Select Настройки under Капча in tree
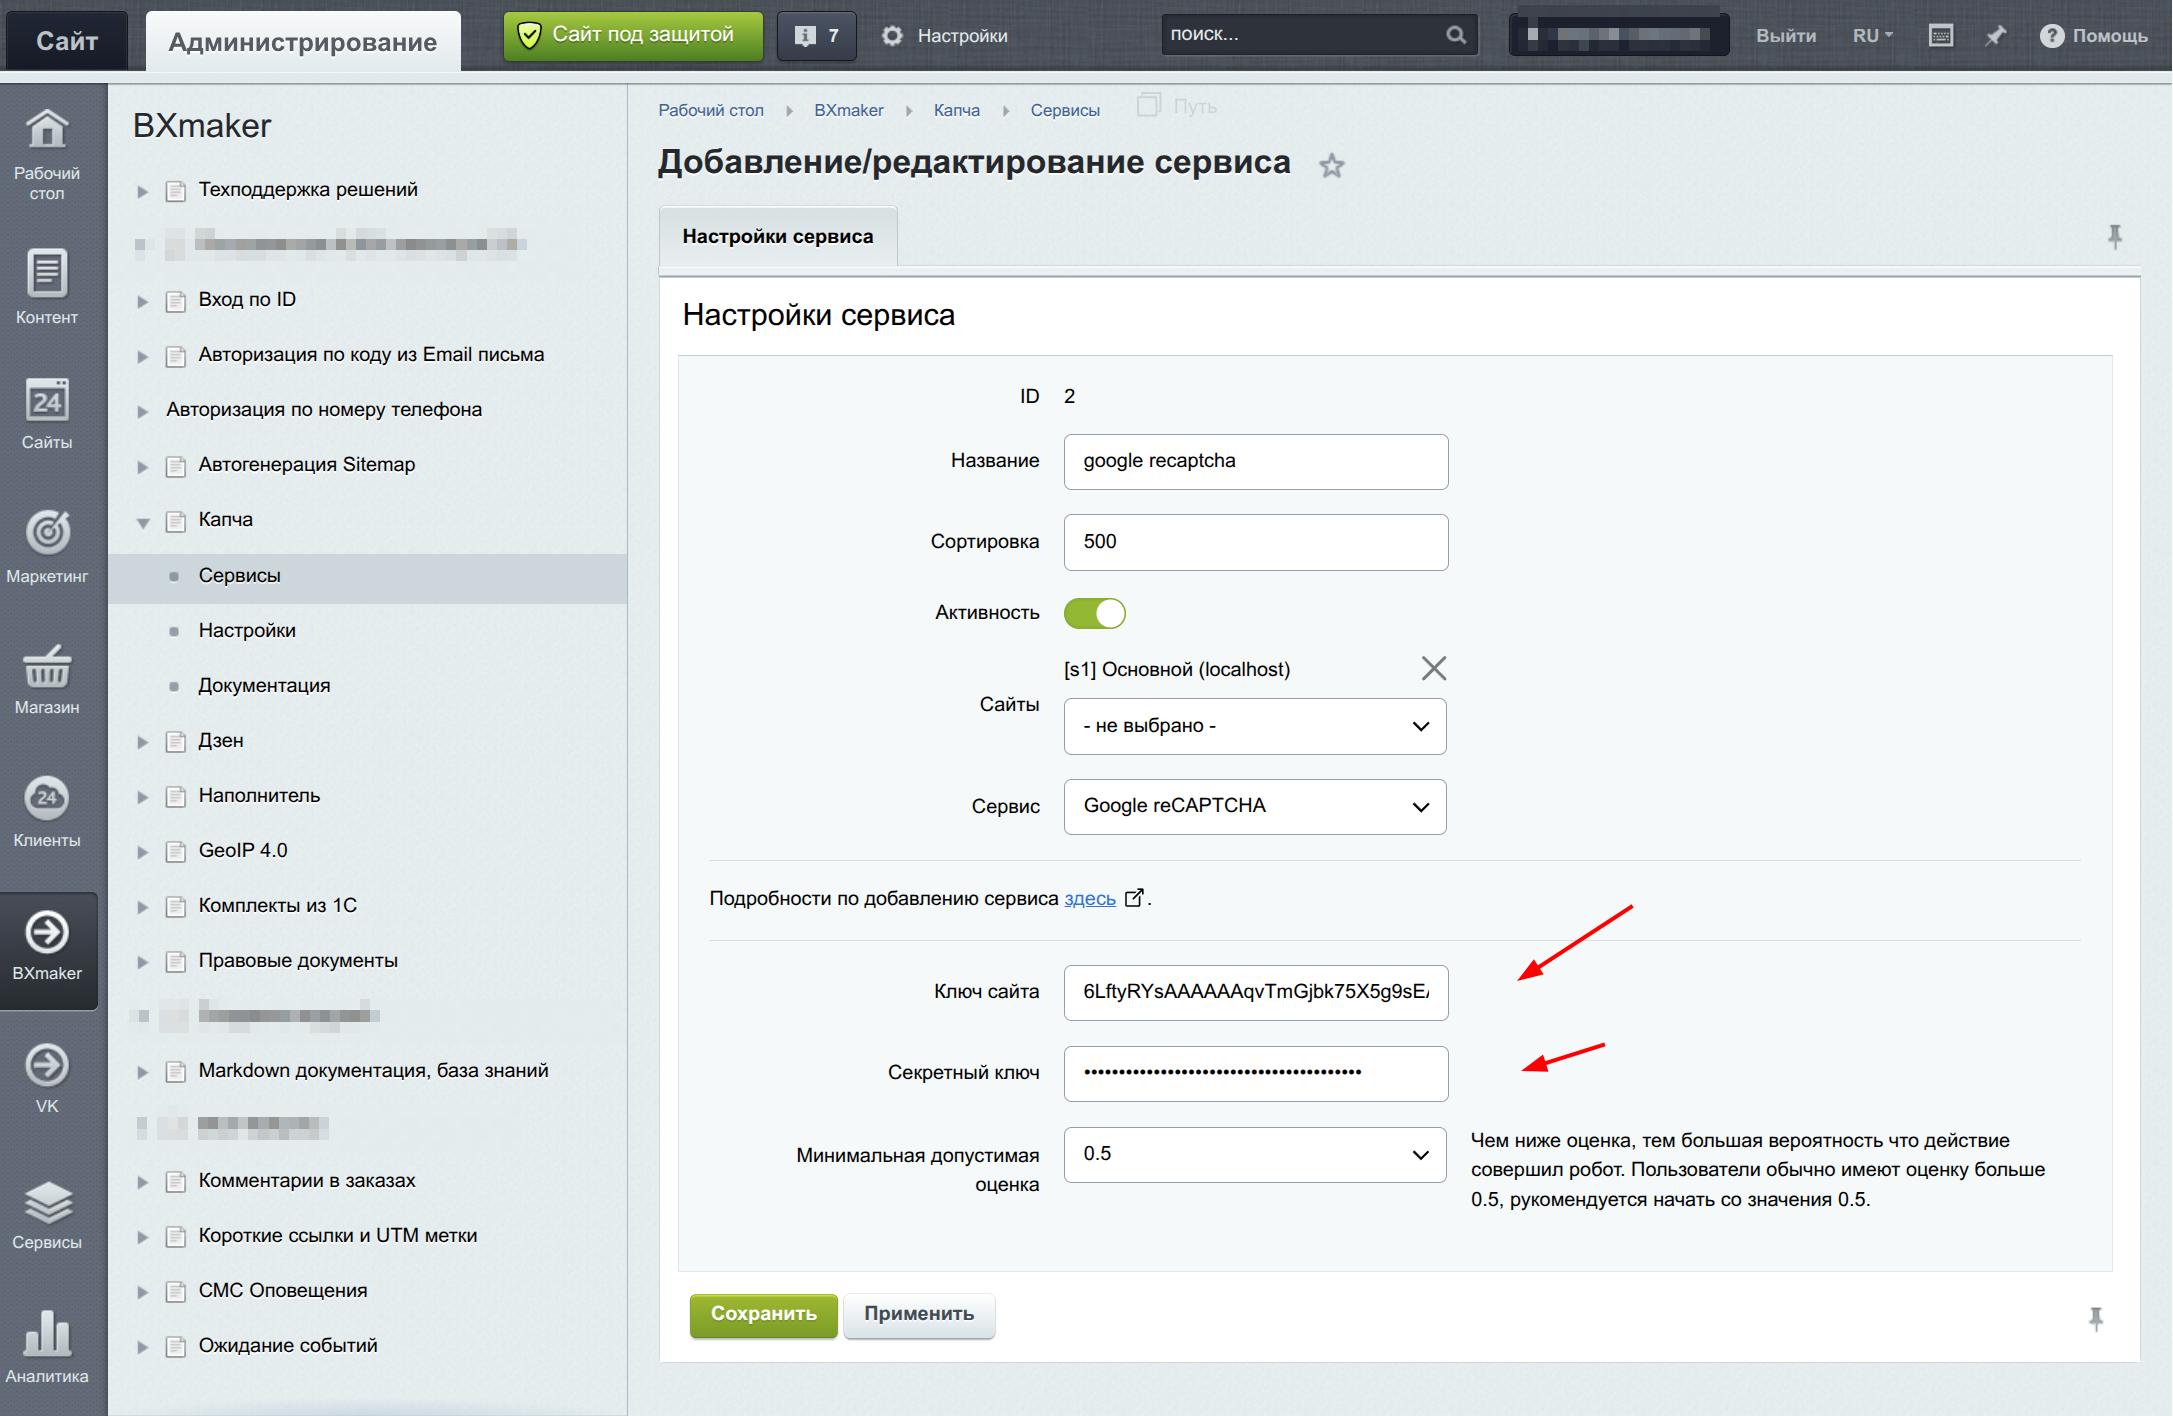 point(247,631)
